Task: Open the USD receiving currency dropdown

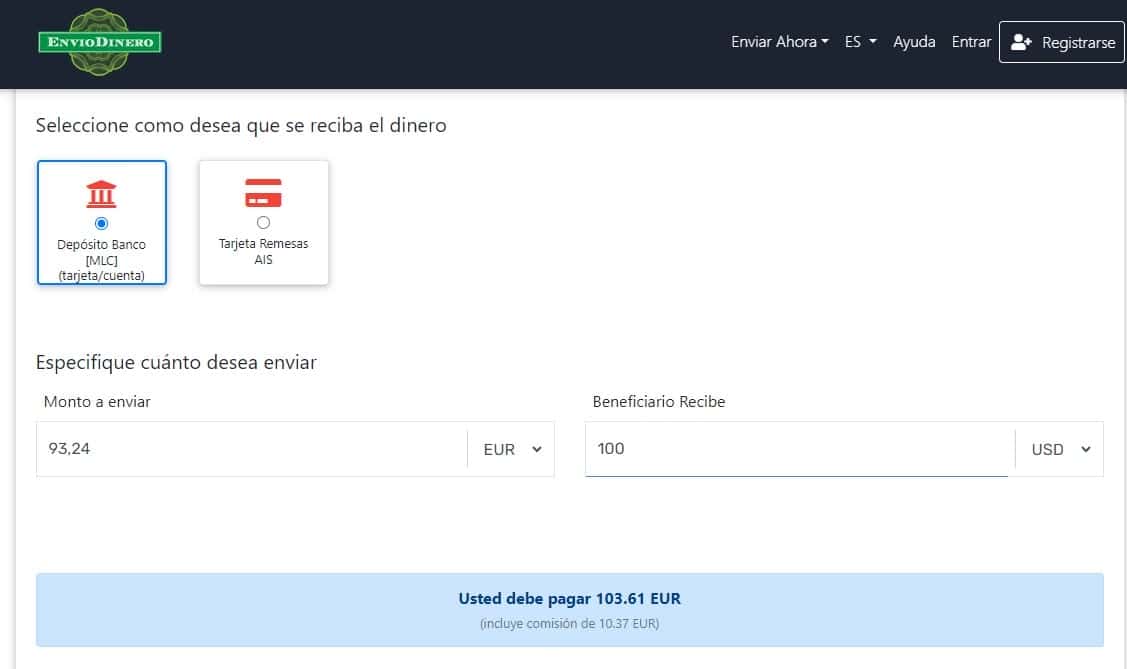Action: [x=1059, y=449]
